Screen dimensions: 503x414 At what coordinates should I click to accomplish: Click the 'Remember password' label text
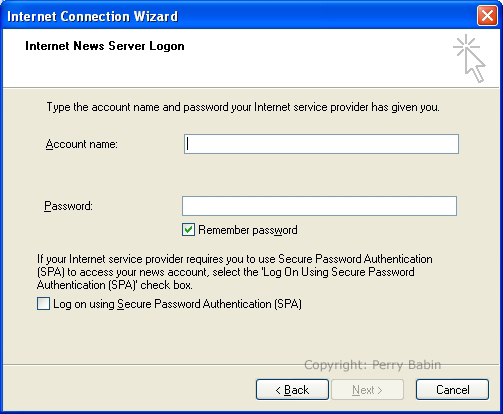[x=248, y=230]
